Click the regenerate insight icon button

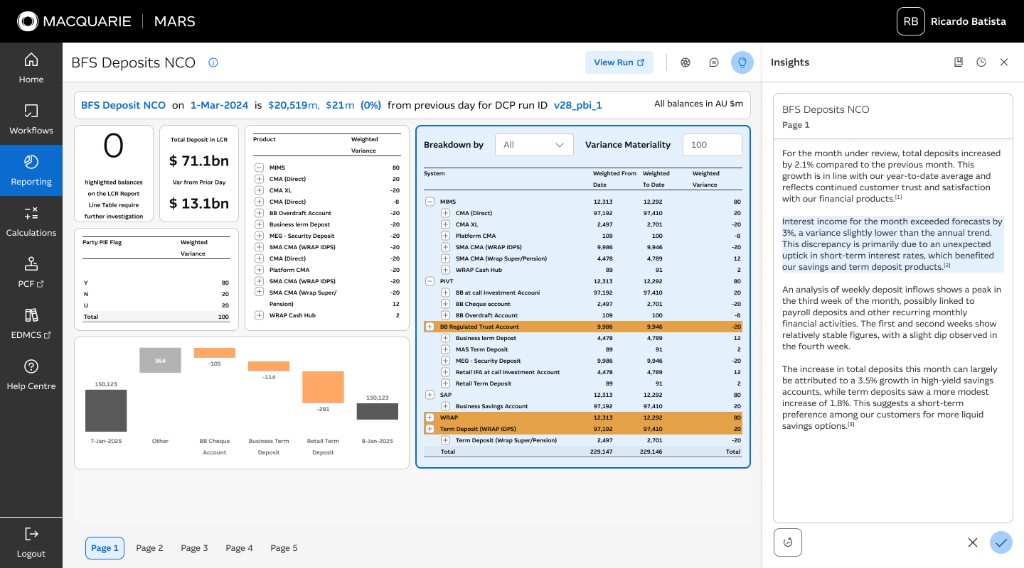click(x=788, y=543)
